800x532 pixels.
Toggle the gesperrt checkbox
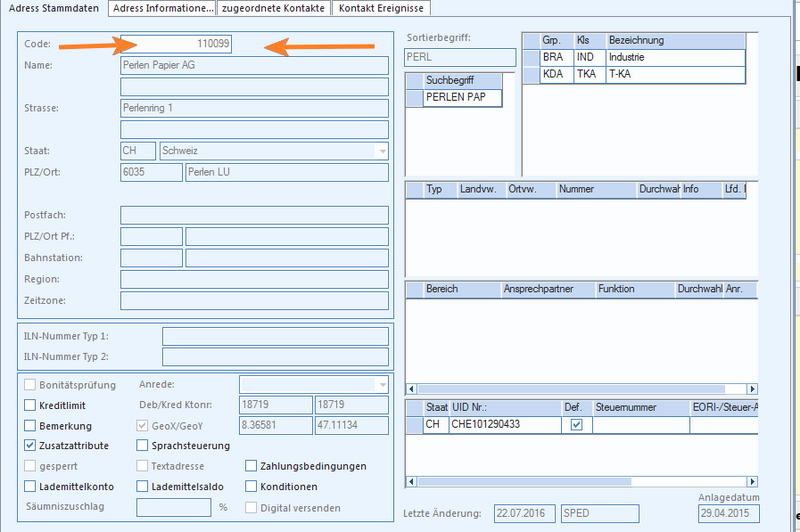pyautogui.click(x=30, y=466)
